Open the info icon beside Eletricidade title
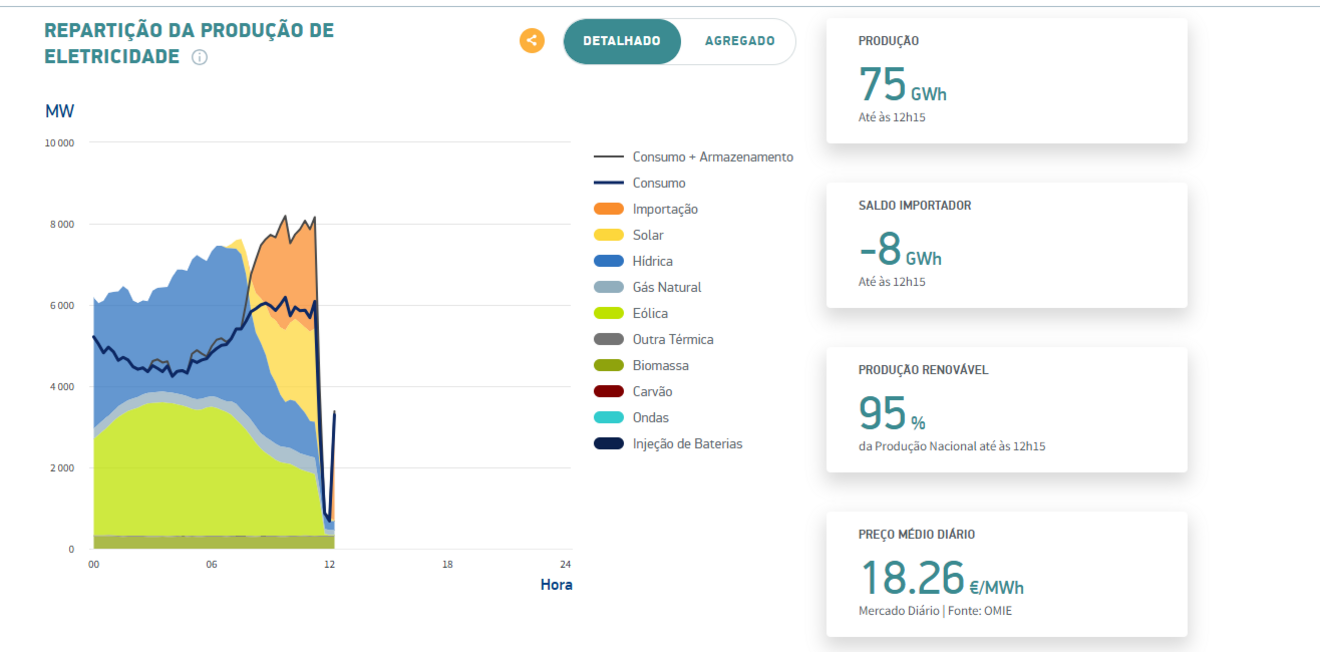Image resolution: width=1320 pixels, height=652 pixels. tap(199, 58)
